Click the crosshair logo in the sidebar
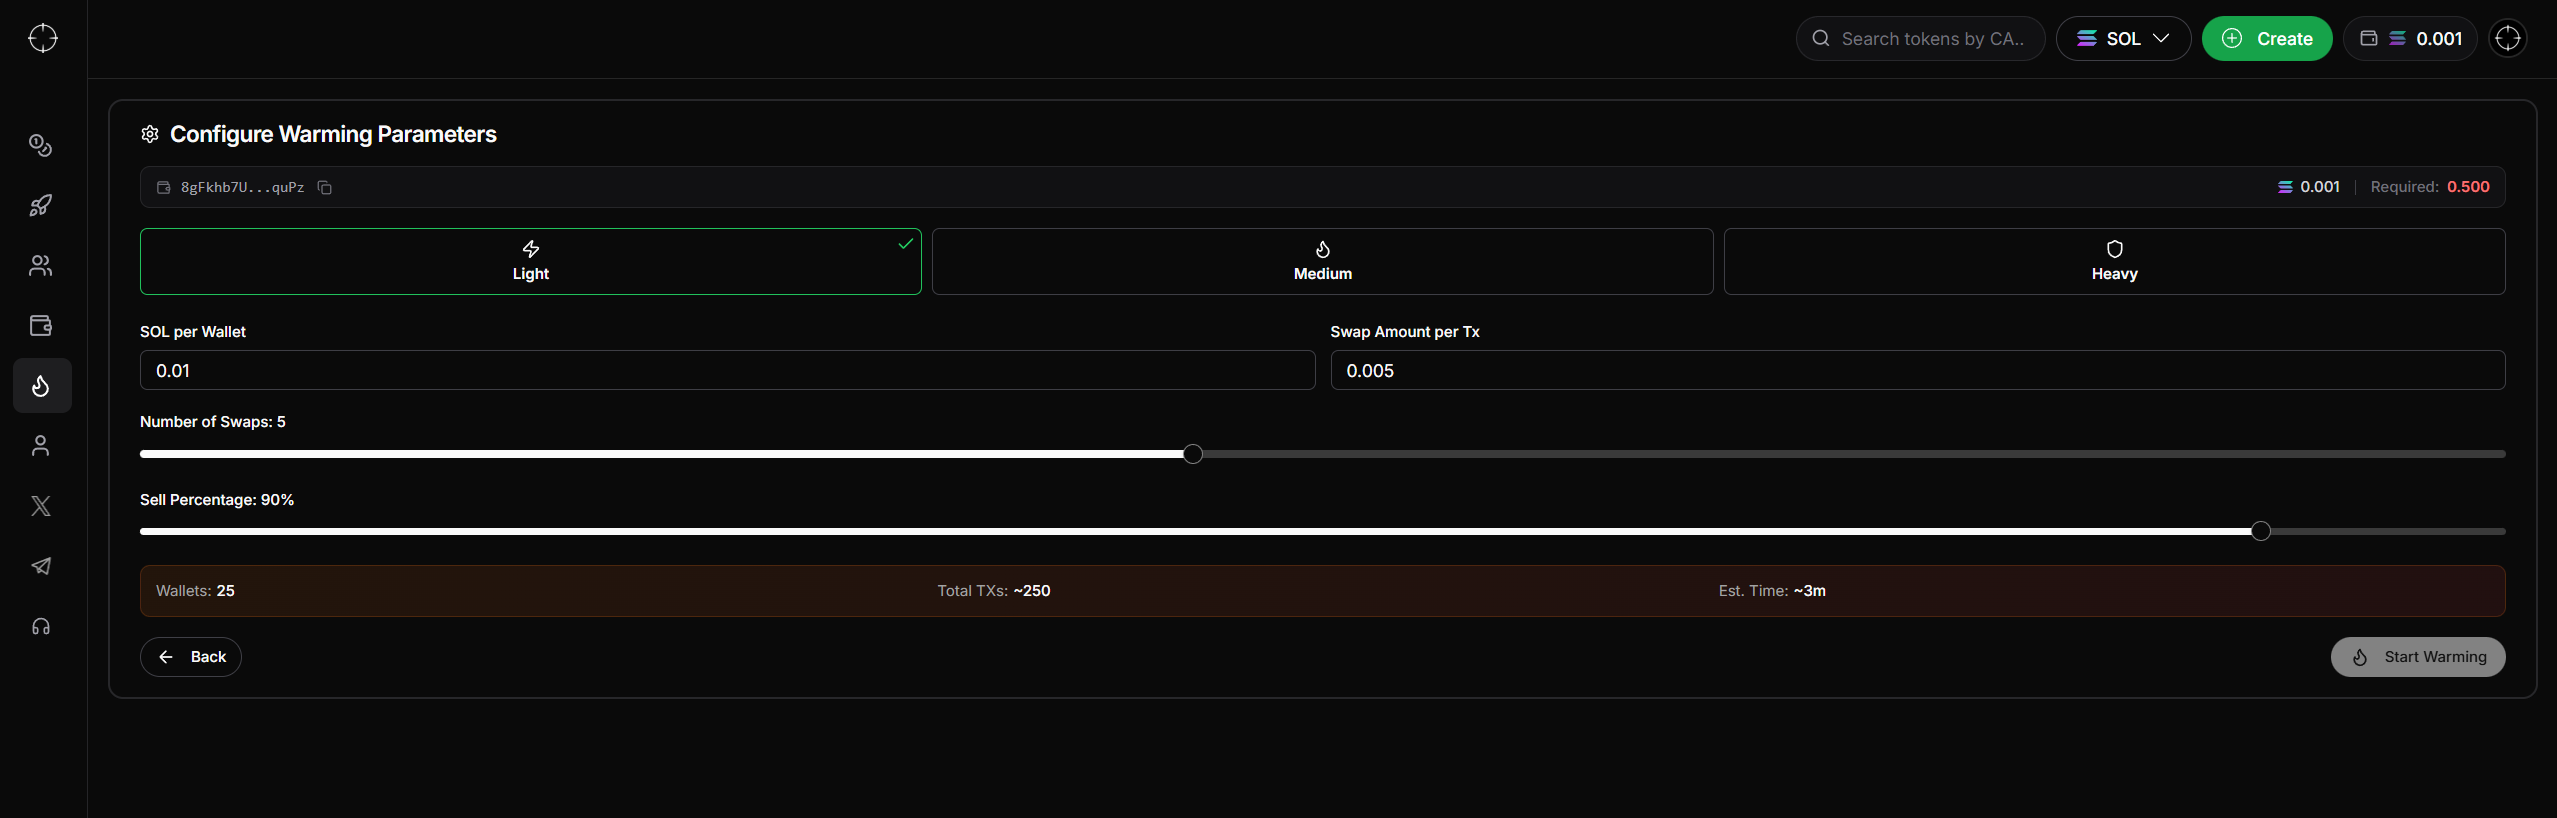Screen dimensions: 2557x818 (x=43, y=38)
